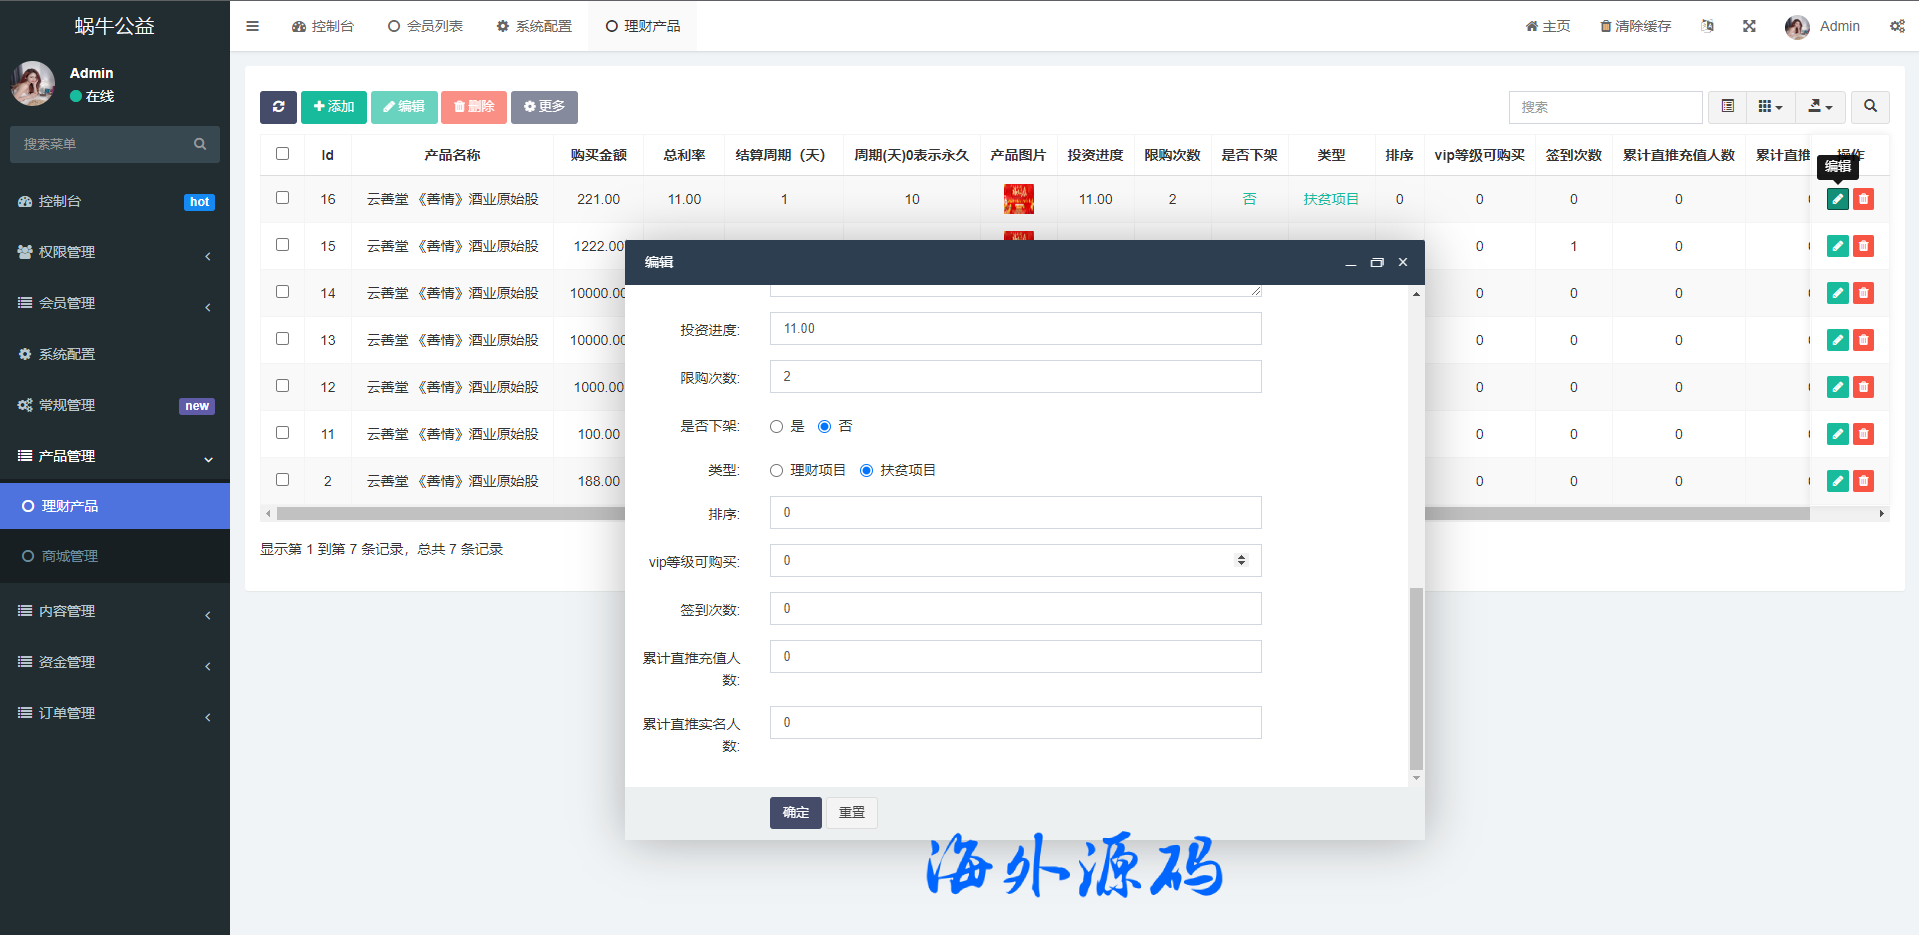
Task: Click the green edit icon for row 15
Action: coord(1837,246)
